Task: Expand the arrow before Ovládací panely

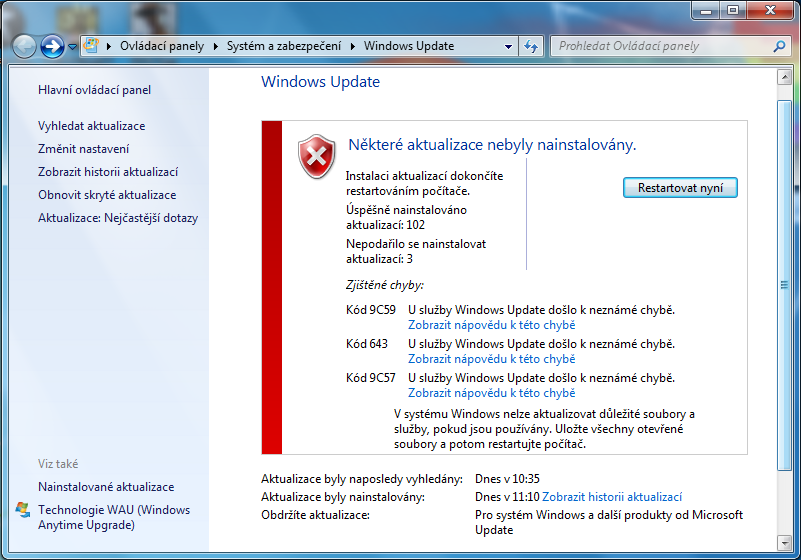Action: [x=109, y=46]
